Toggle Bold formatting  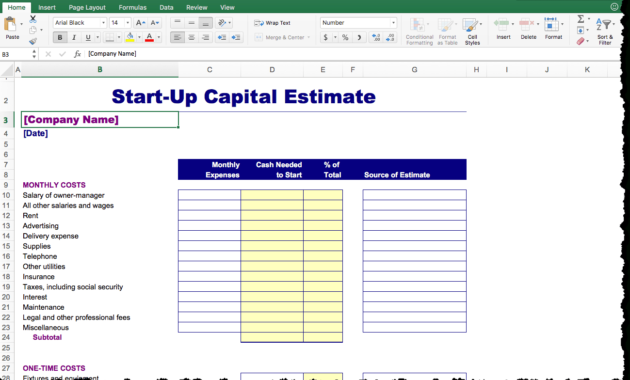(60, 37)
